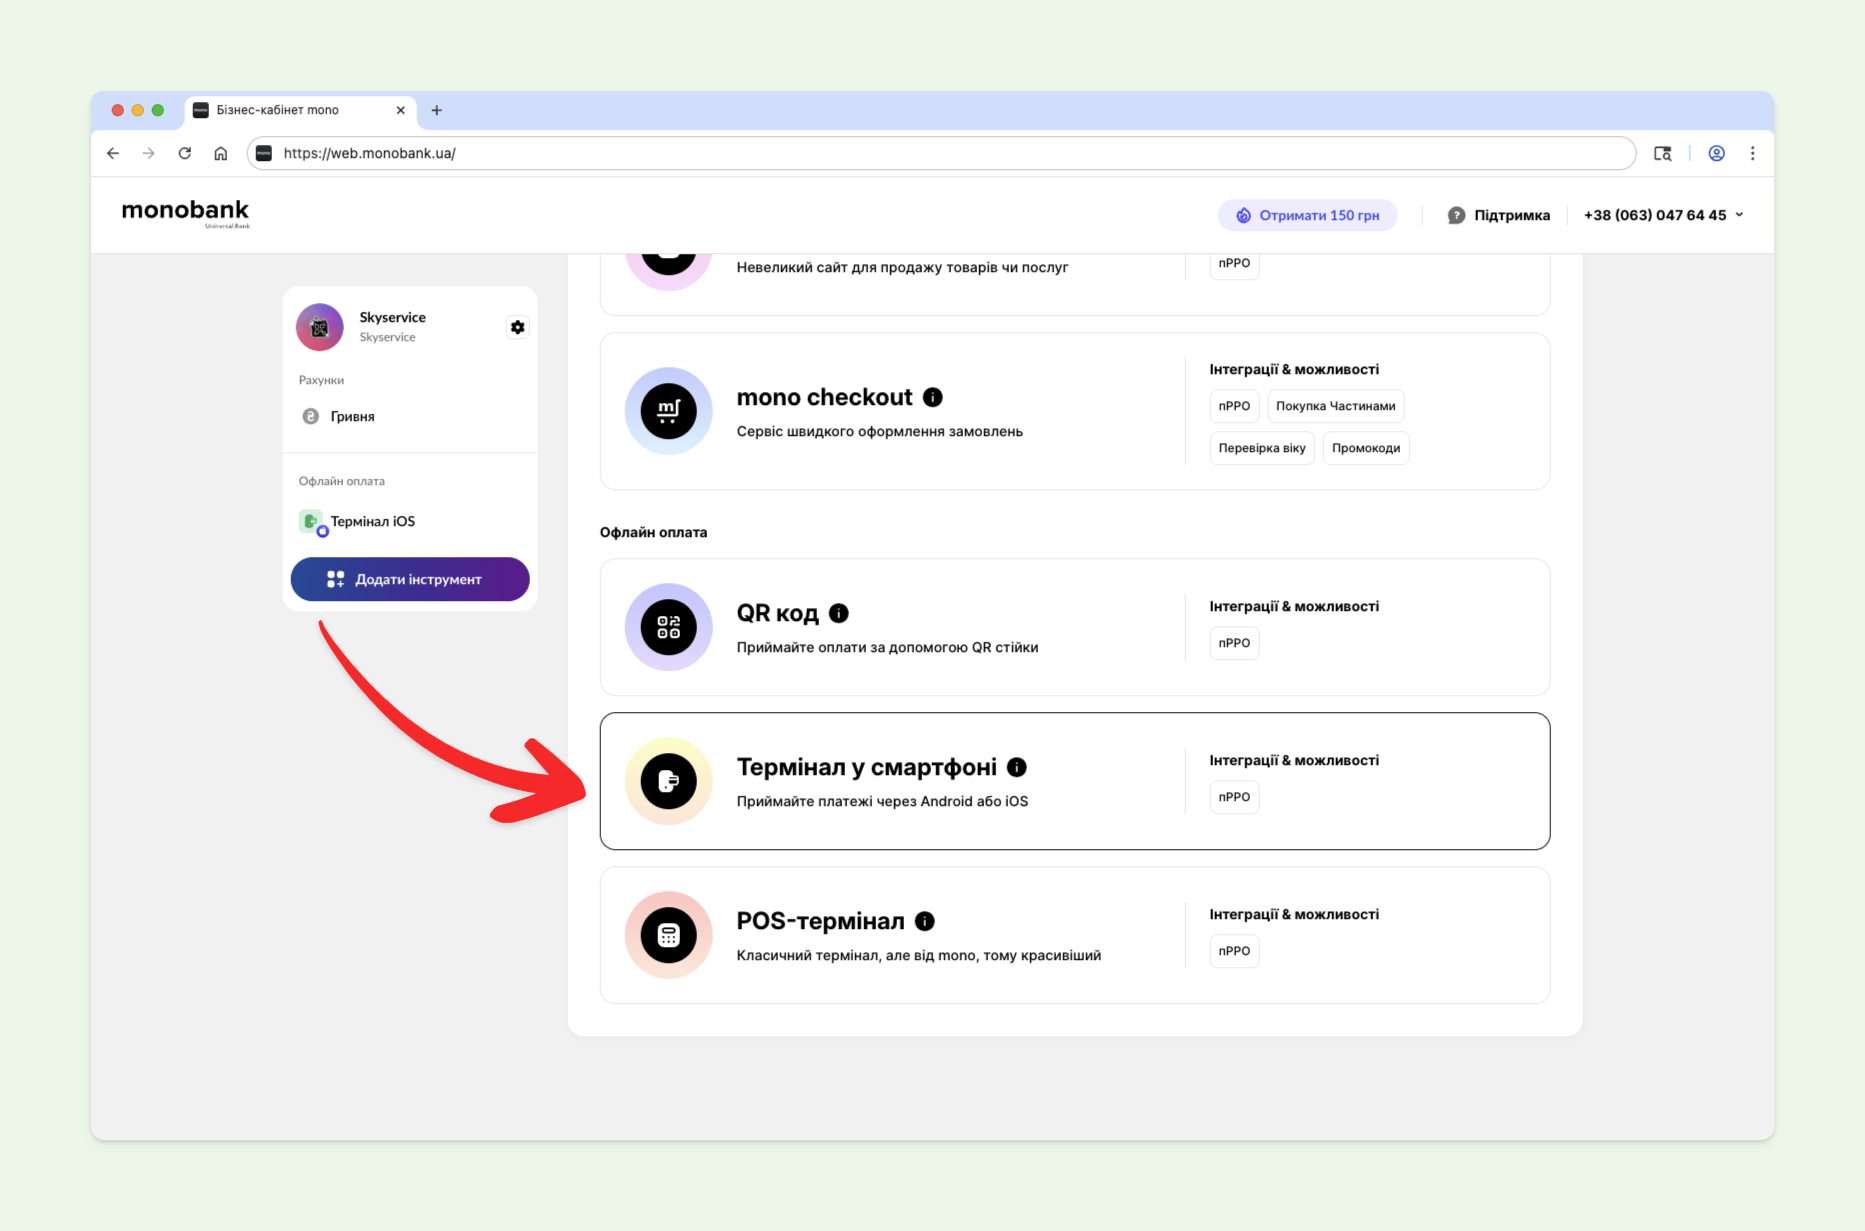The width and height of the screenshot is (1865, 1231).
Task: Click the QR код round icon
Action: click(x=668, y=627)
